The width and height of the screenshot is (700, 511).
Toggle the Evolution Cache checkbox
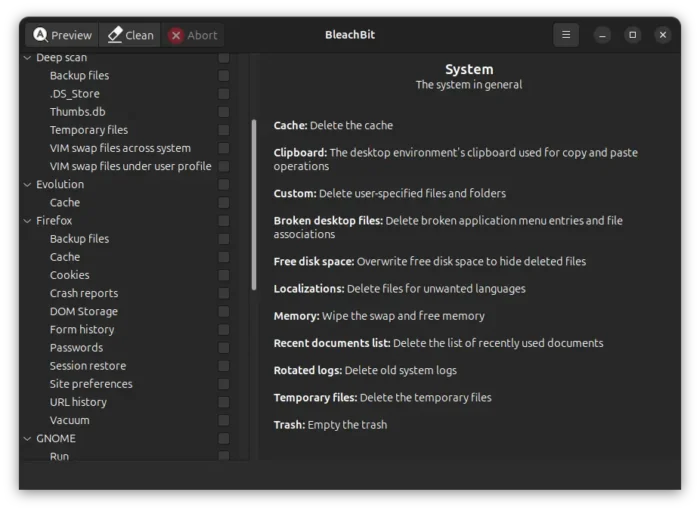point(224,203)
